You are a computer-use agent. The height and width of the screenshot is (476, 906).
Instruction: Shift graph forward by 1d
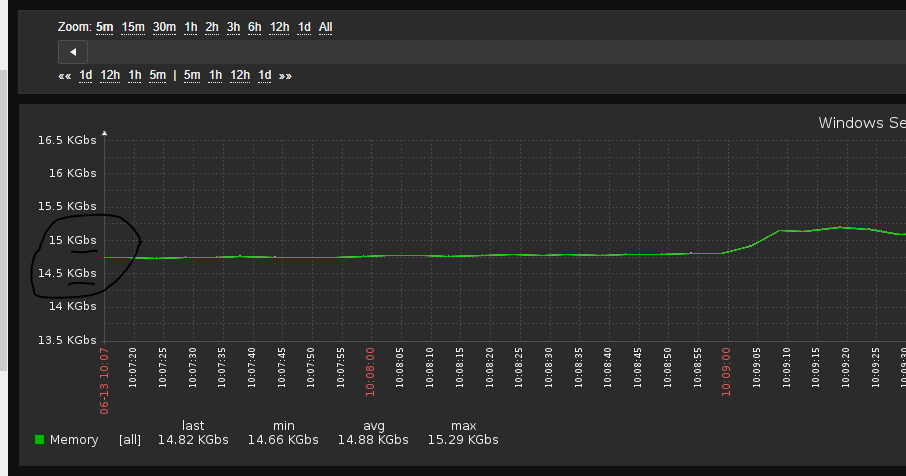pyautogui.click(x=265, y=75)
